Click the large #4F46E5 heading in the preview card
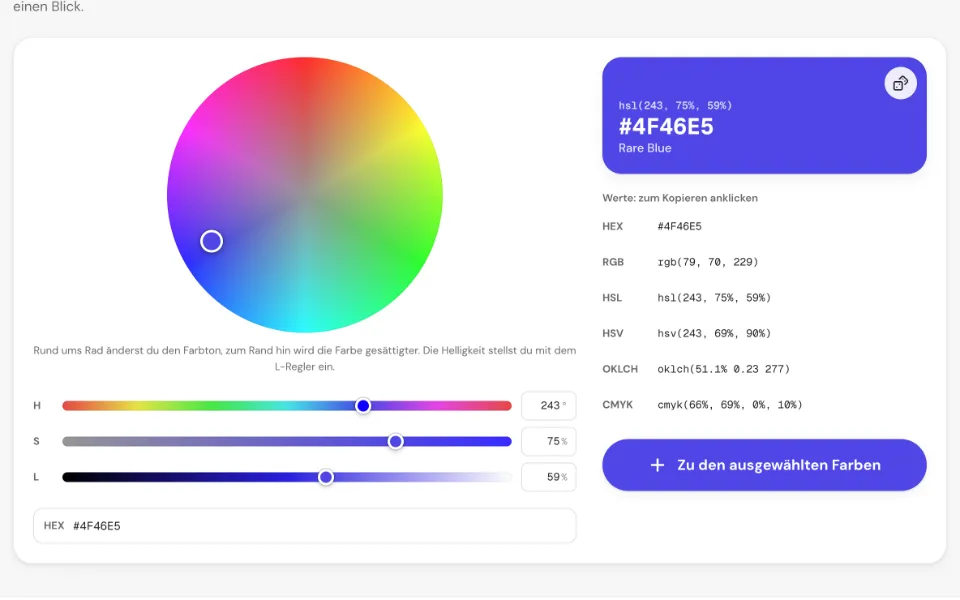This screenshot has width=960, height=600. (x=666, y=127)
